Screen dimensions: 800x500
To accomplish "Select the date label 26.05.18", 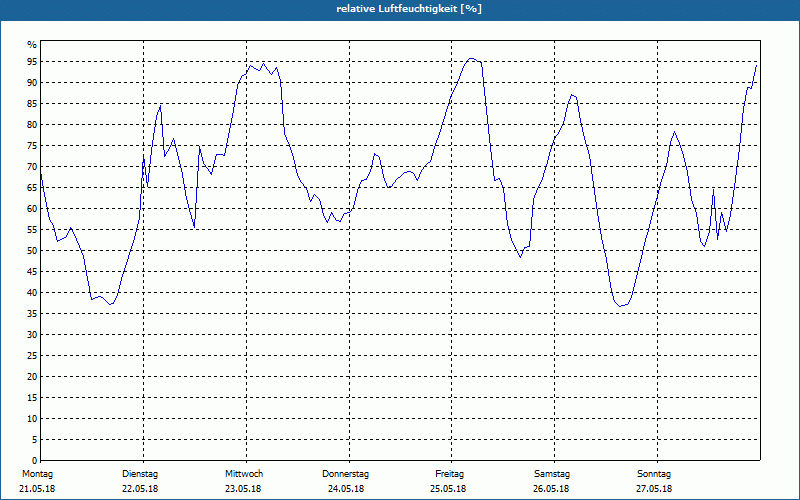I will 551,489.
